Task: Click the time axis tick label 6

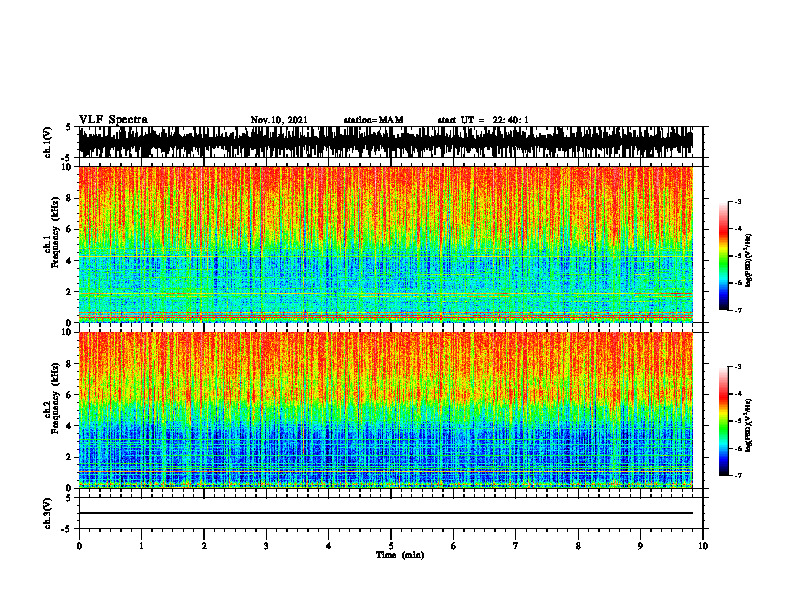Action: click(454, 546)
